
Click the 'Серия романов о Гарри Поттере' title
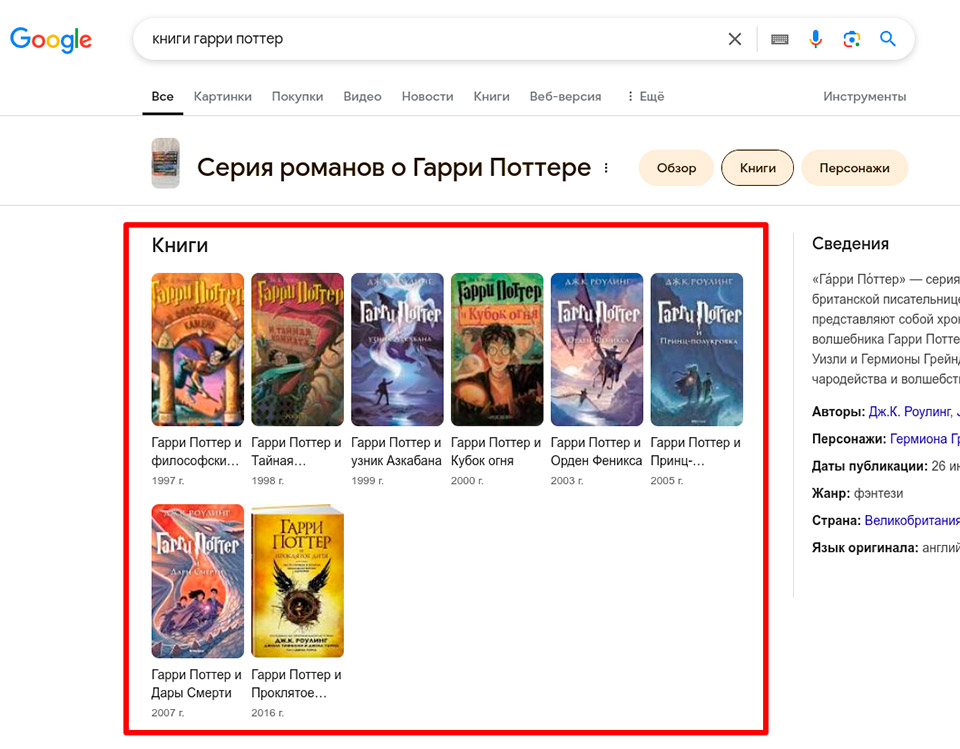coord(394,167)
